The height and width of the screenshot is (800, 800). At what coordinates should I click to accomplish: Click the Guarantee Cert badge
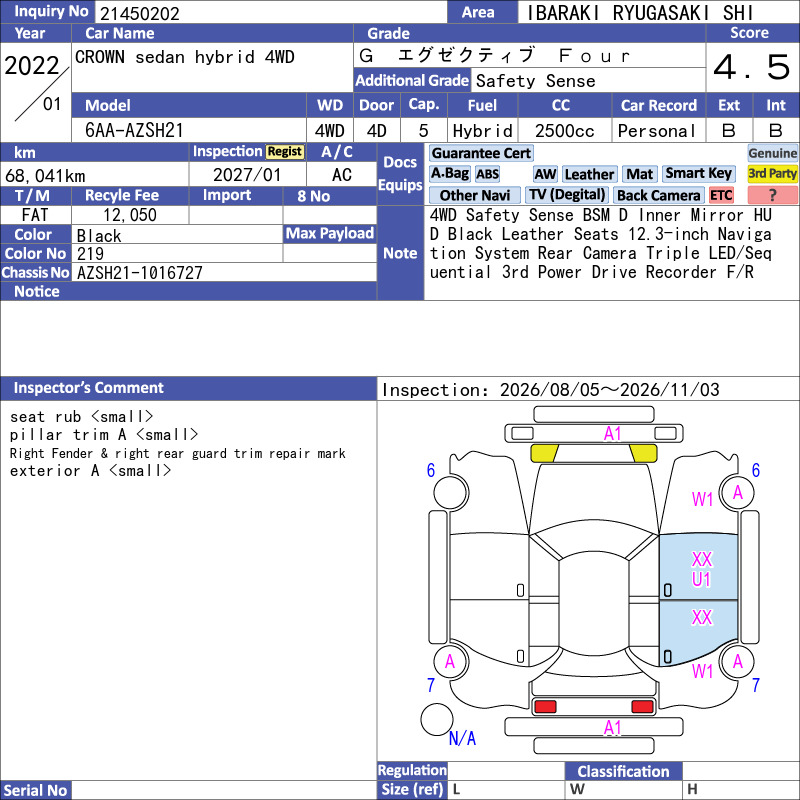tap(481, 153)
